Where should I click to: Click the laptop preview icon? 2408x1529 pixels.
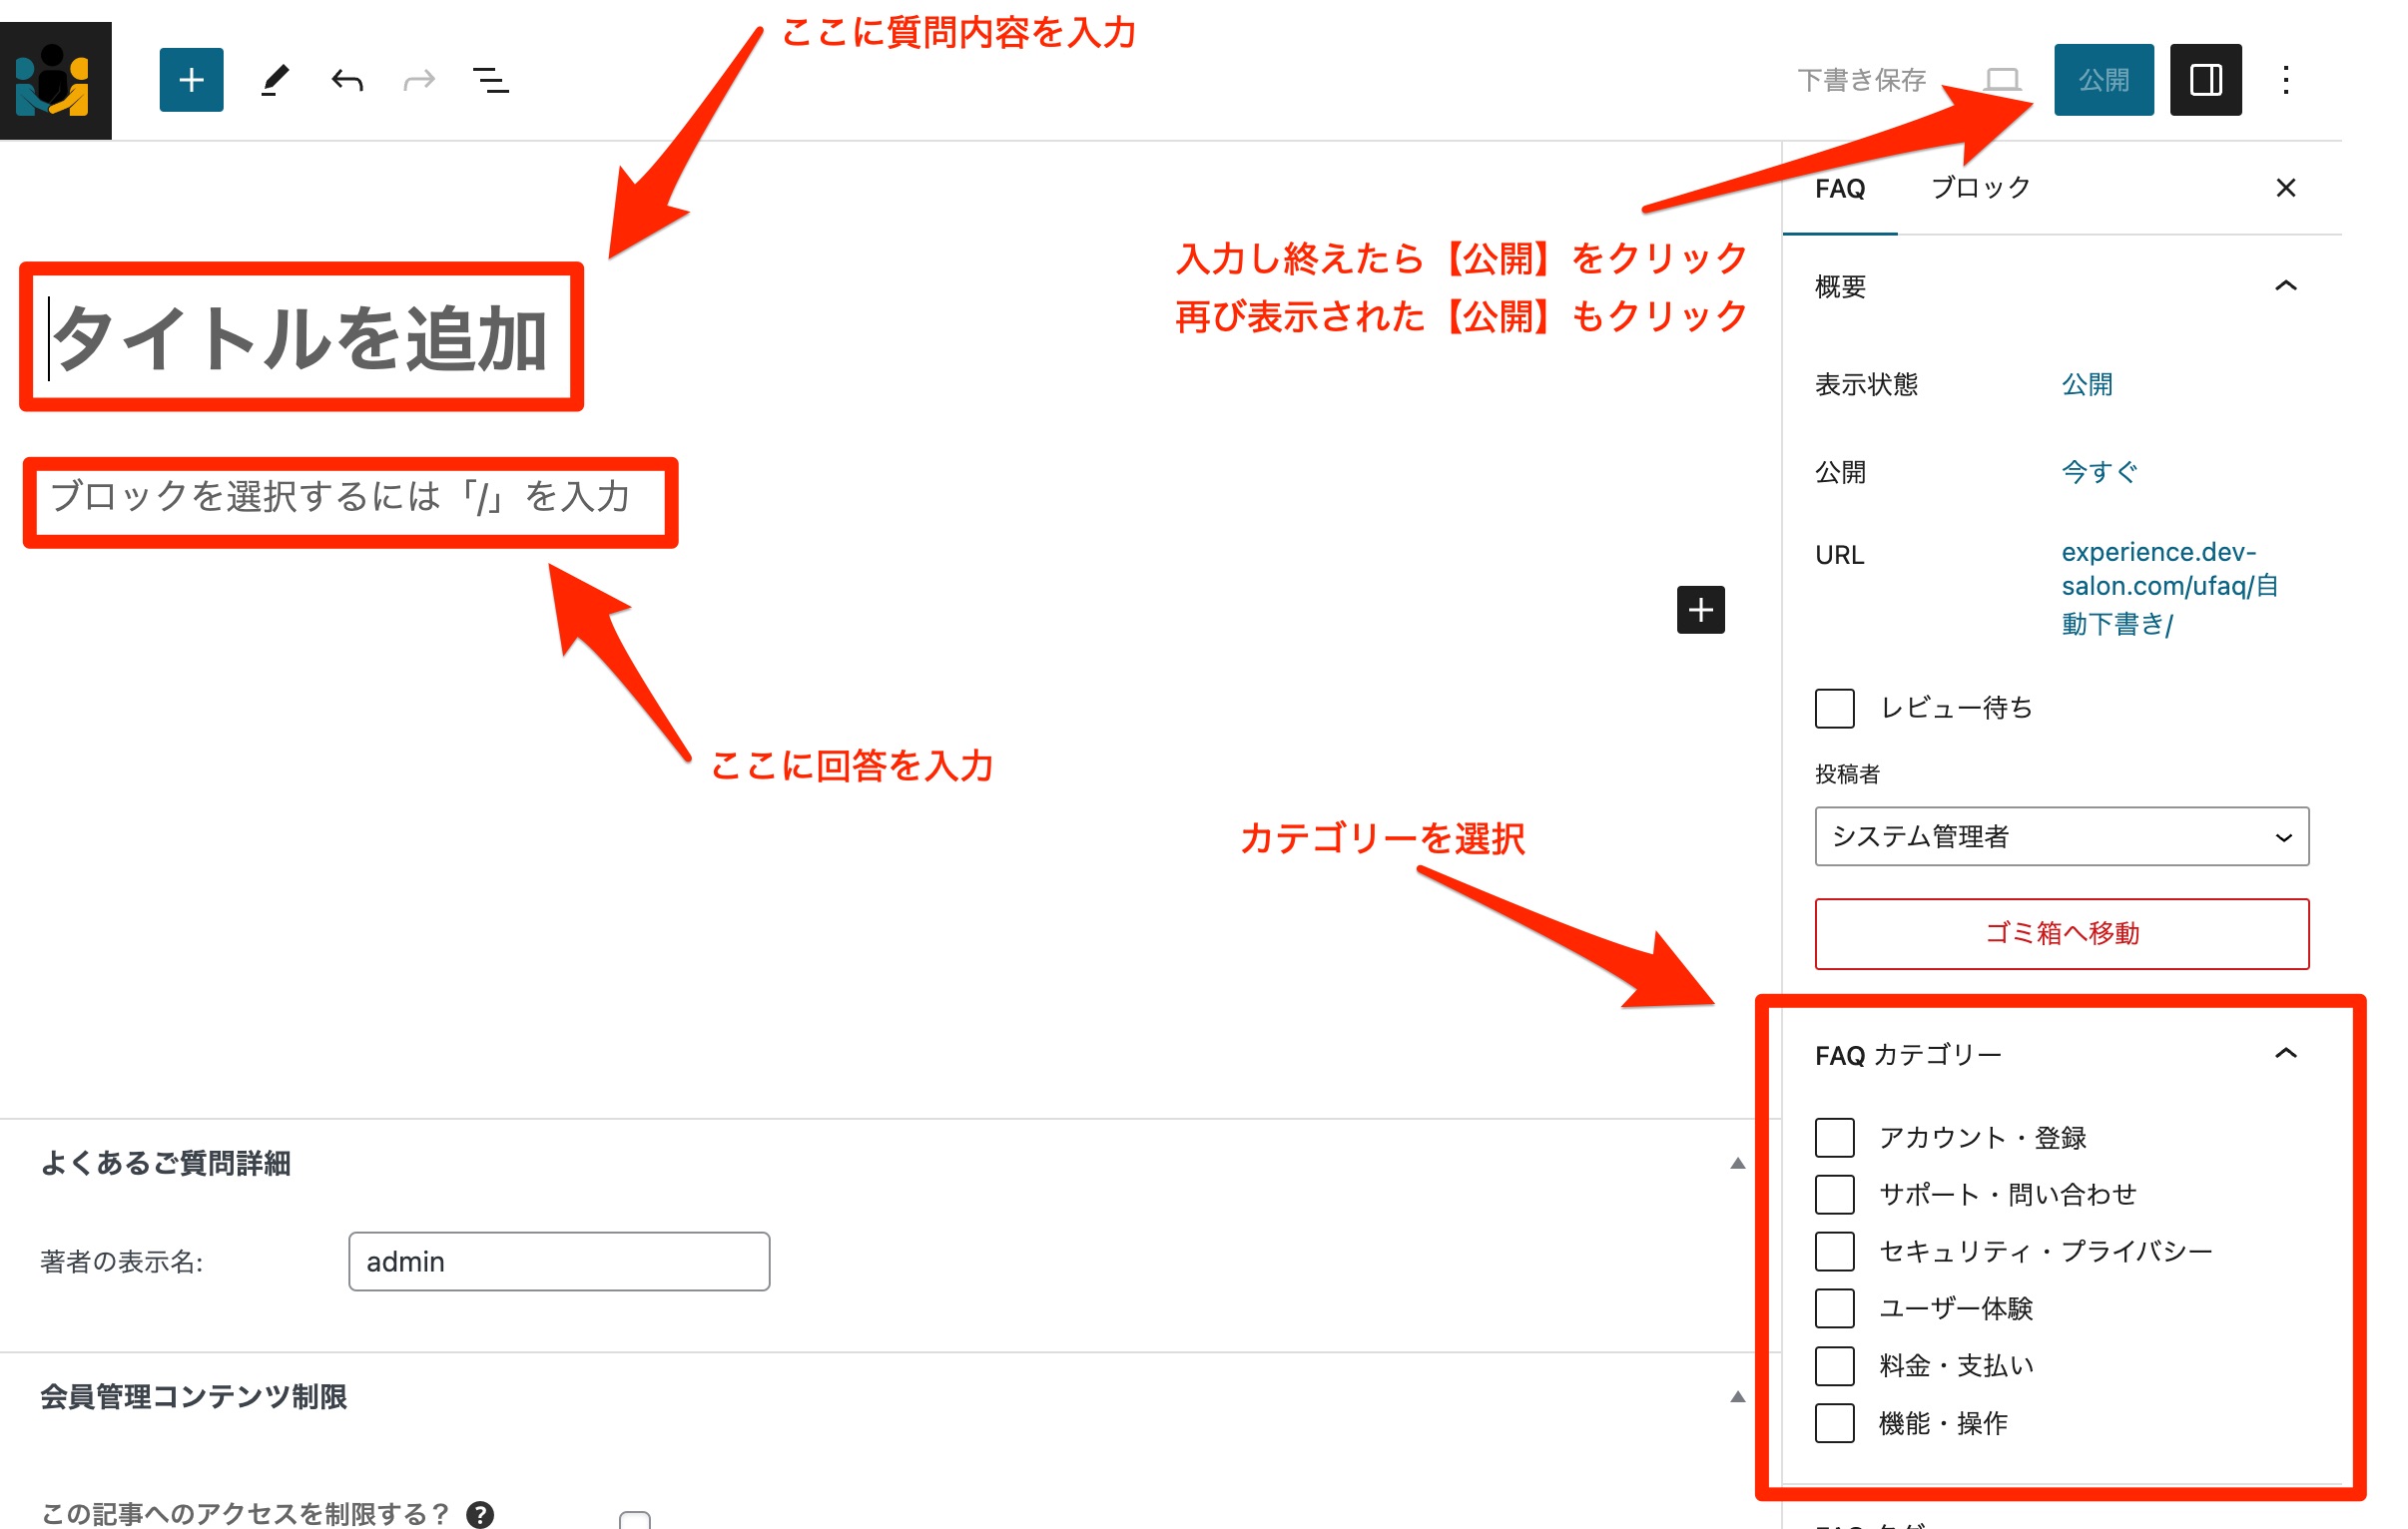click(x=2002, y=80)
